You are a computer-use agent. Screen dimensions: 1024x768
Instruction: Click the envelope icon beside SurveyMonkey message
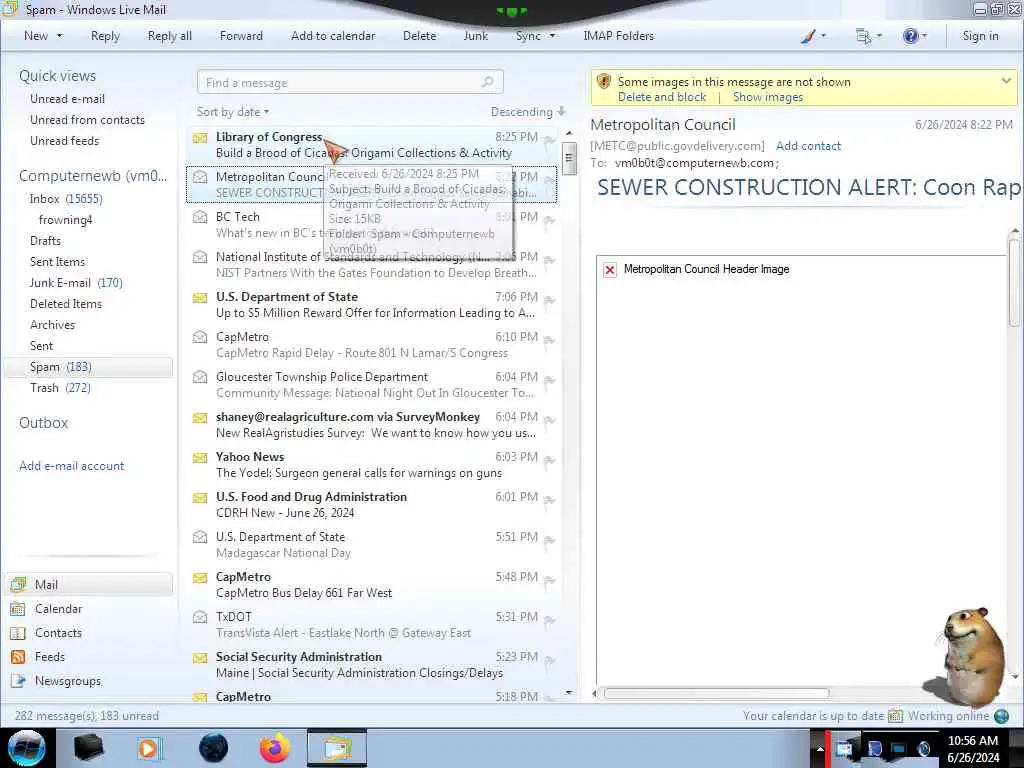200,417
